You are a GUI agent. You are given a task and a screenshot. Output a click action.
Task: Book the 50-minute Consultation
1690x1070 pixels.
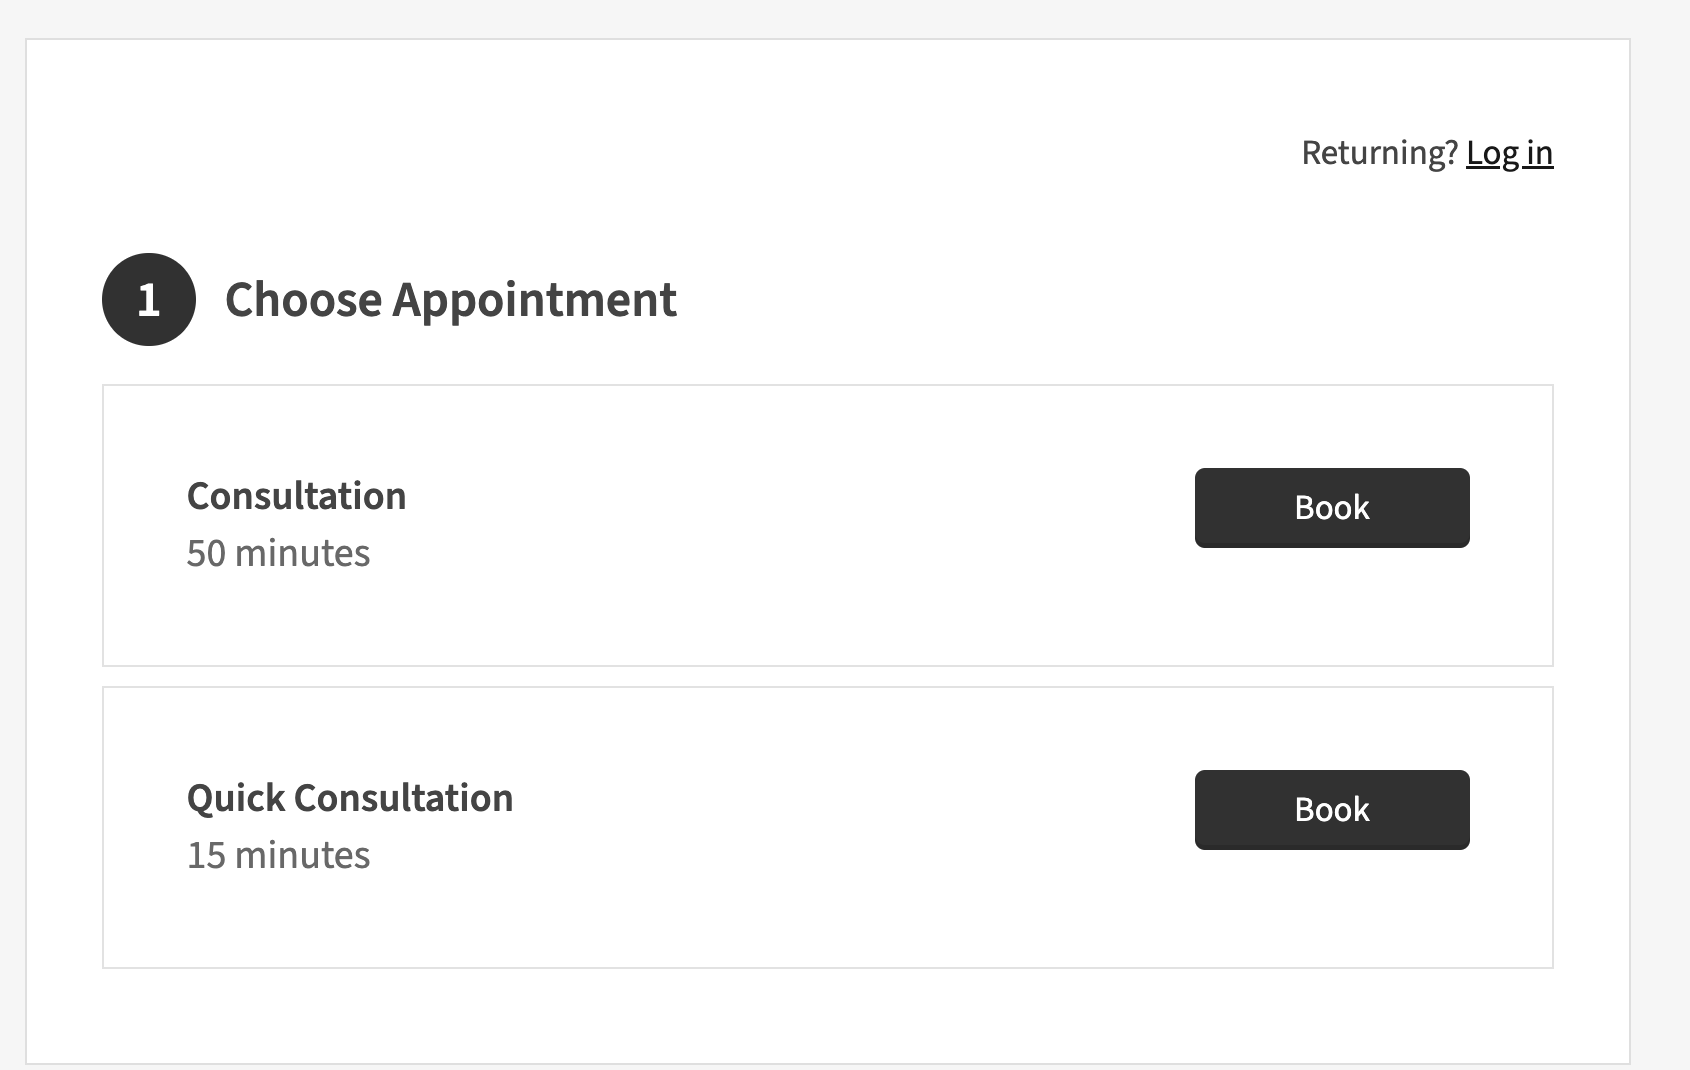point(1331,508)
